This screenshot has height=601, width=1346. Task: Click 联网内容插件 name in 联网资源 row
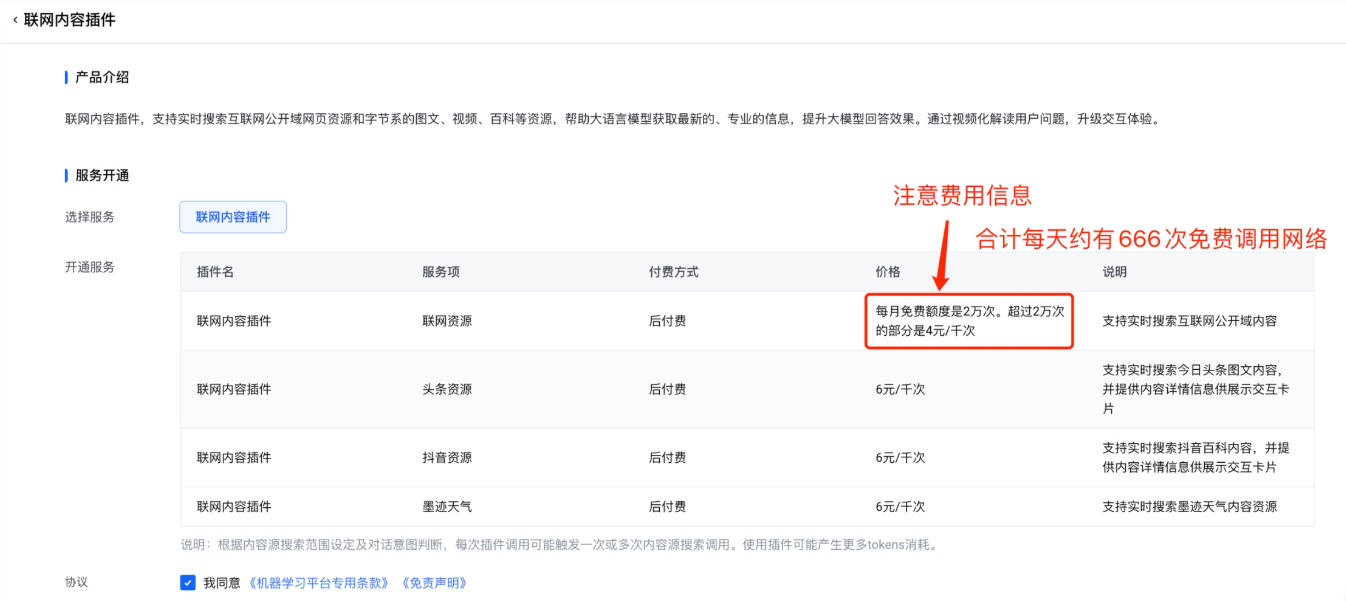click(x=234, y=321)
